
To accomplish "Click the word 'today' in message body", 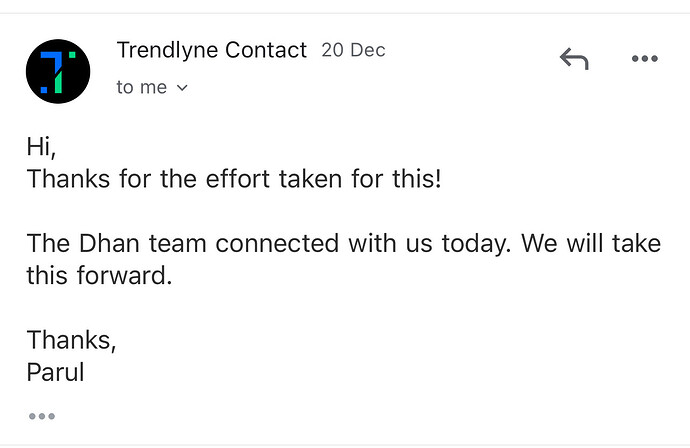I will coord(476,245).
